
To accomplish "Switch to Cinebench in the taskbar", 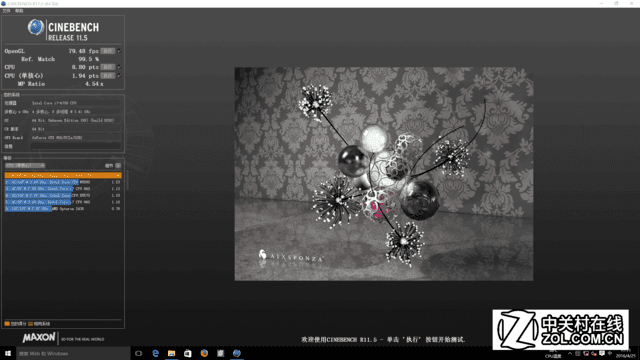I will tap(237, 353).
